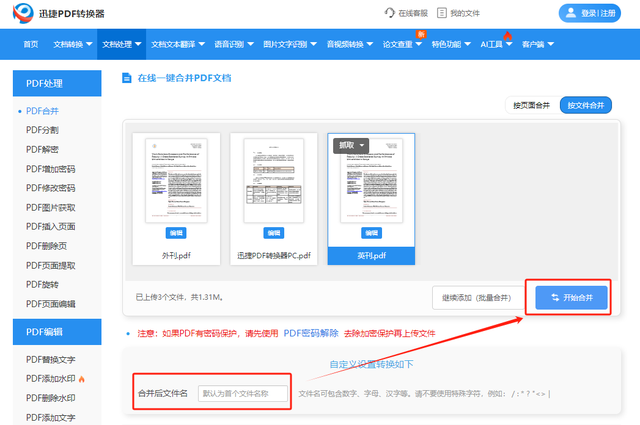Expand 文档转换 dropdown menu
Screen dimensions: 640x425
[x=73, y=44]
